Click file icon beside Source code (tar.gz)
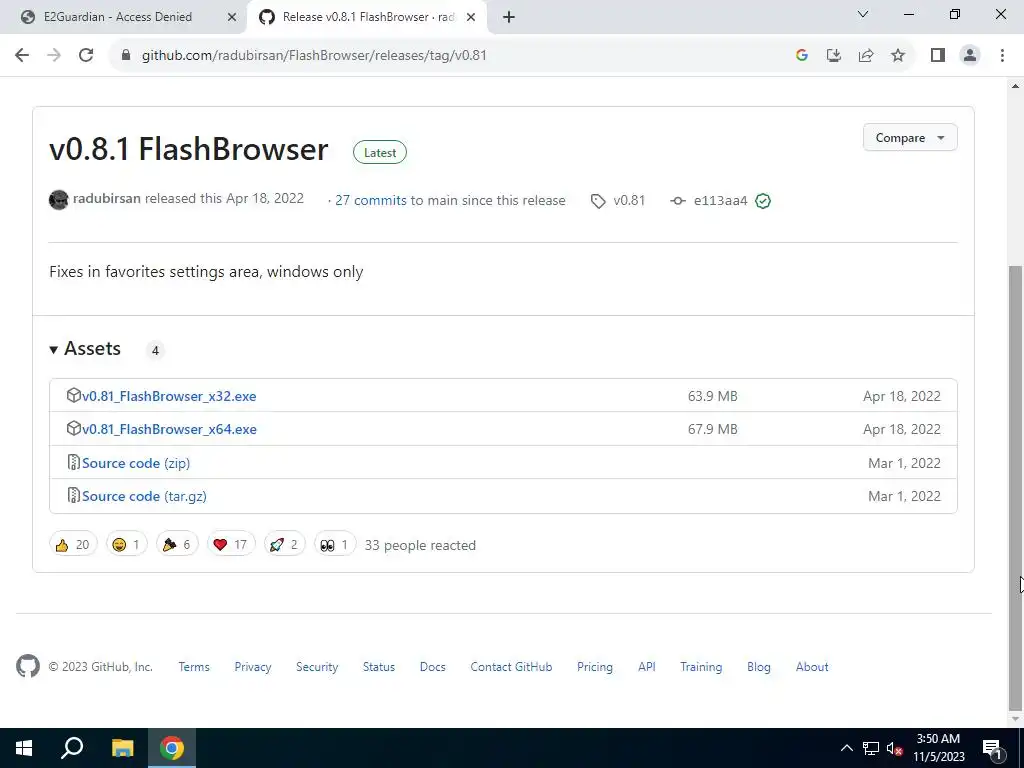This screenshot has width=1024, height=768. (73, 495)
